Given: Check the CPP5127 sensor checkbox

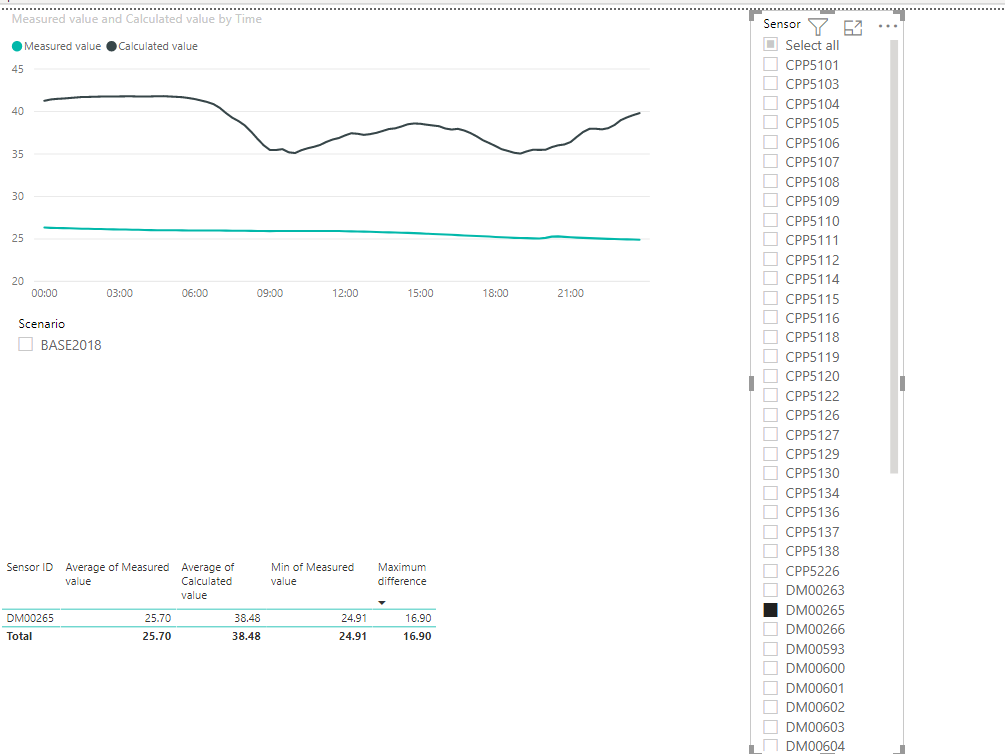Looking at the screenshot, I should 770,435.
